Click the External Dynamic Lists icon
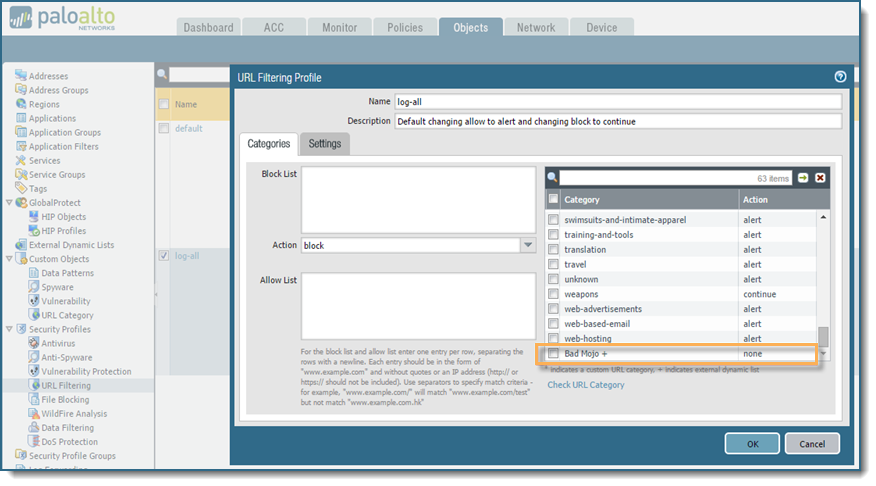Viewport: 876px width, 486px height. (21, 244)
